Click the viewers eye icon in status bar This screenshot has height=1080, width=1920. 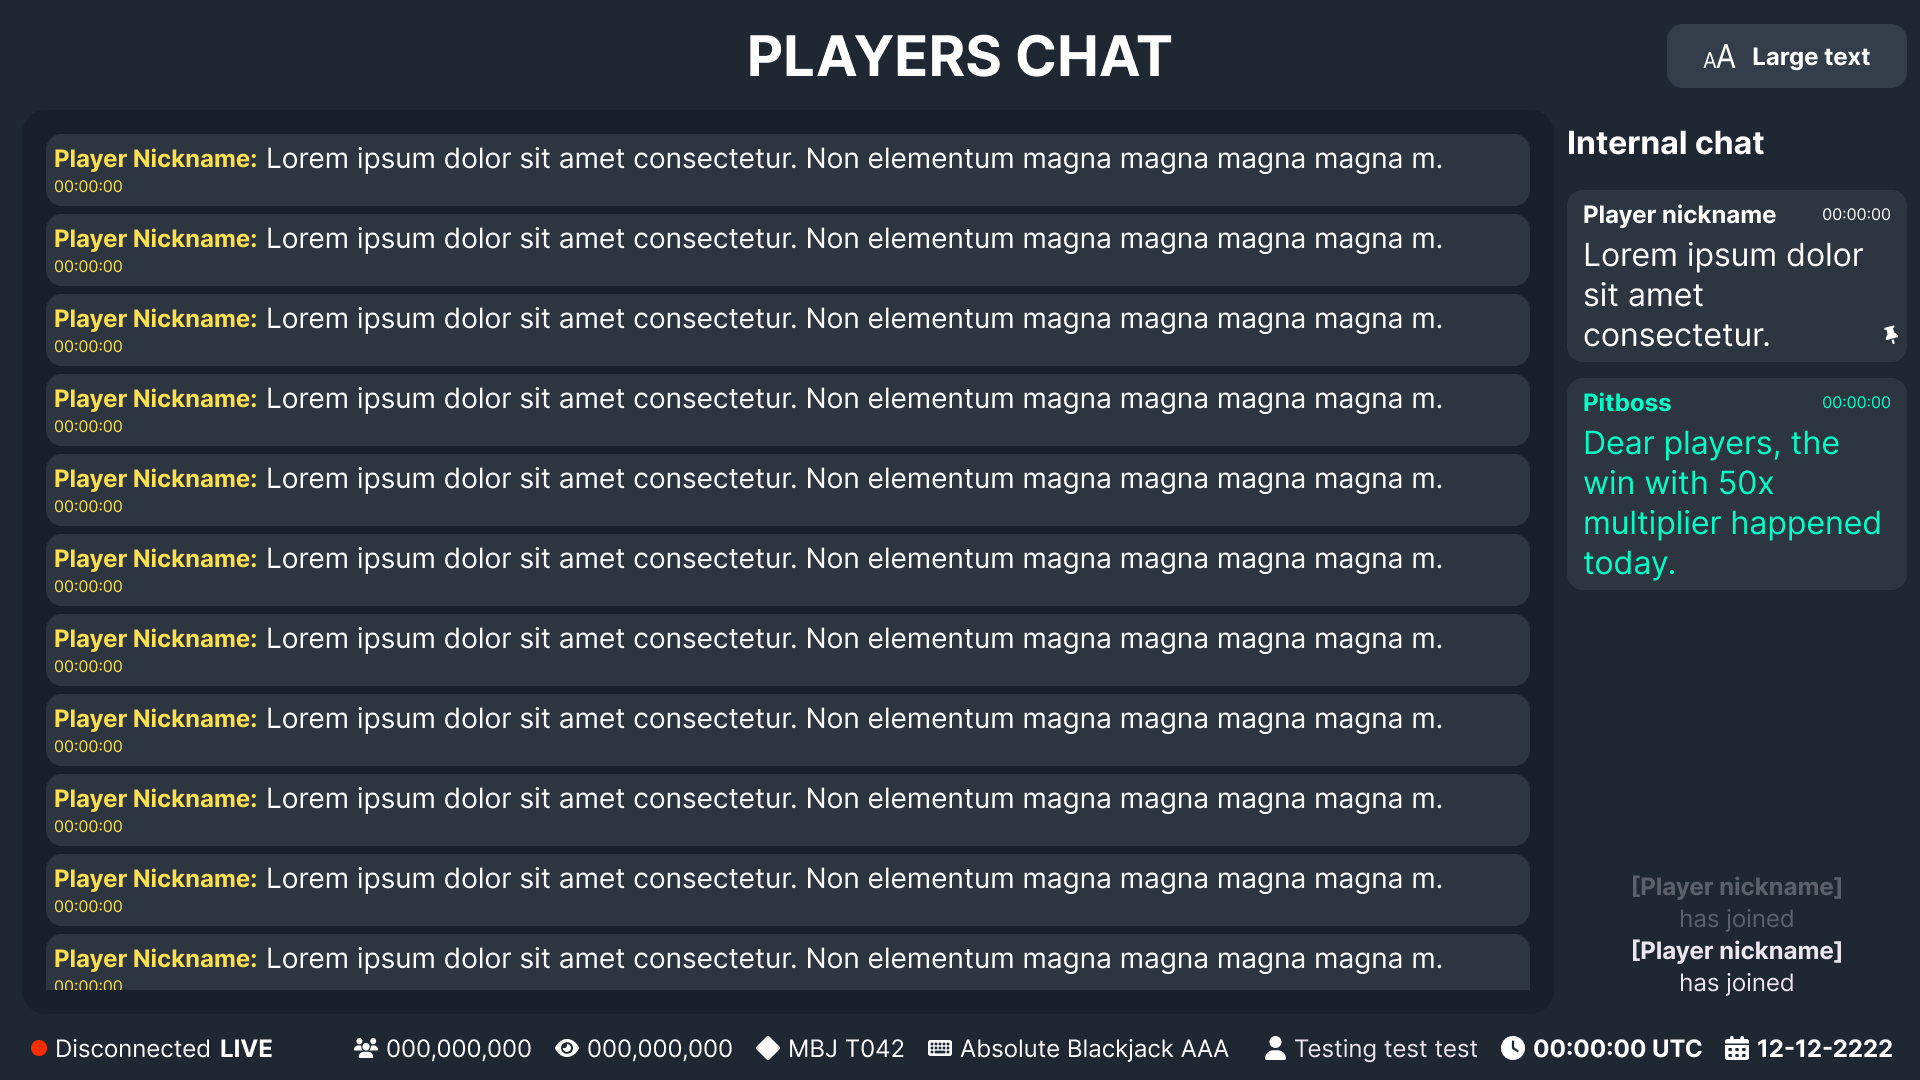click(x=566, y=1048)
